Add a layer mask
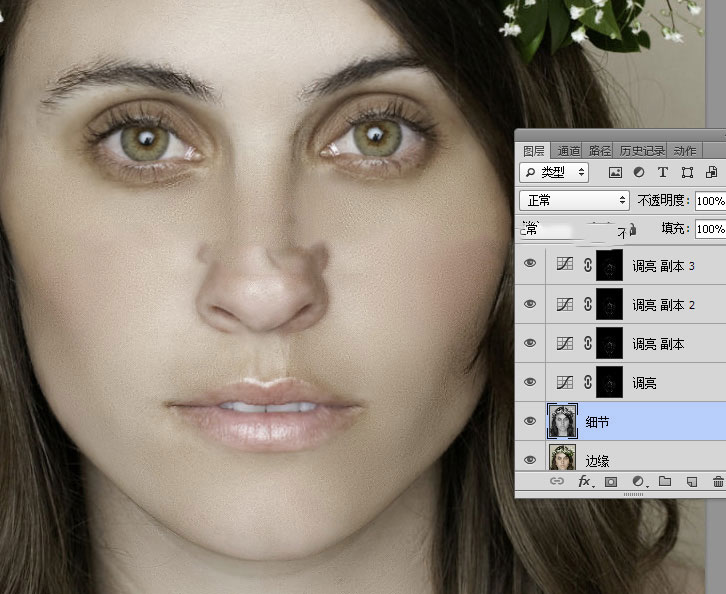This screenshot has width=726, height=594. pyautogui.click(x=611, y=482)
